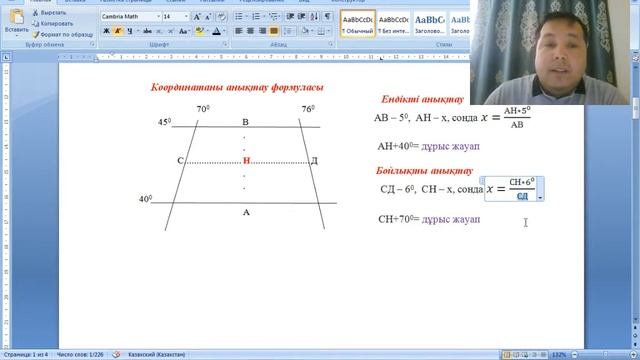Apply the font color (A) swatch

(x=216, y=31)
